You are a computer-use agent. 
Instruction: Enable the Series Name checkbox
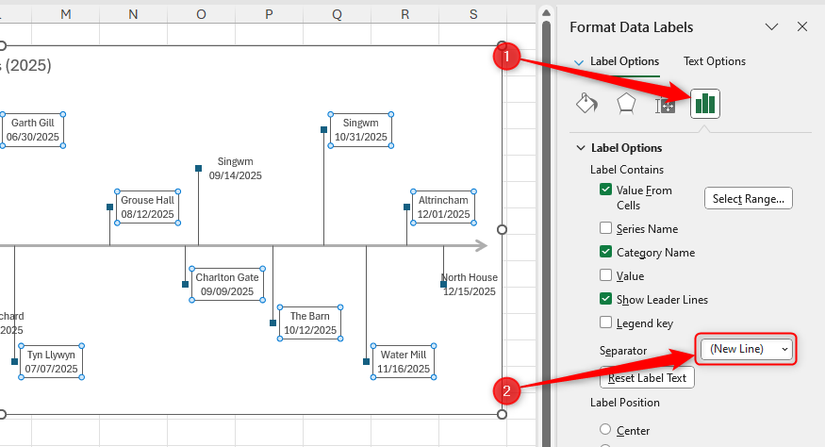[606, 228]
